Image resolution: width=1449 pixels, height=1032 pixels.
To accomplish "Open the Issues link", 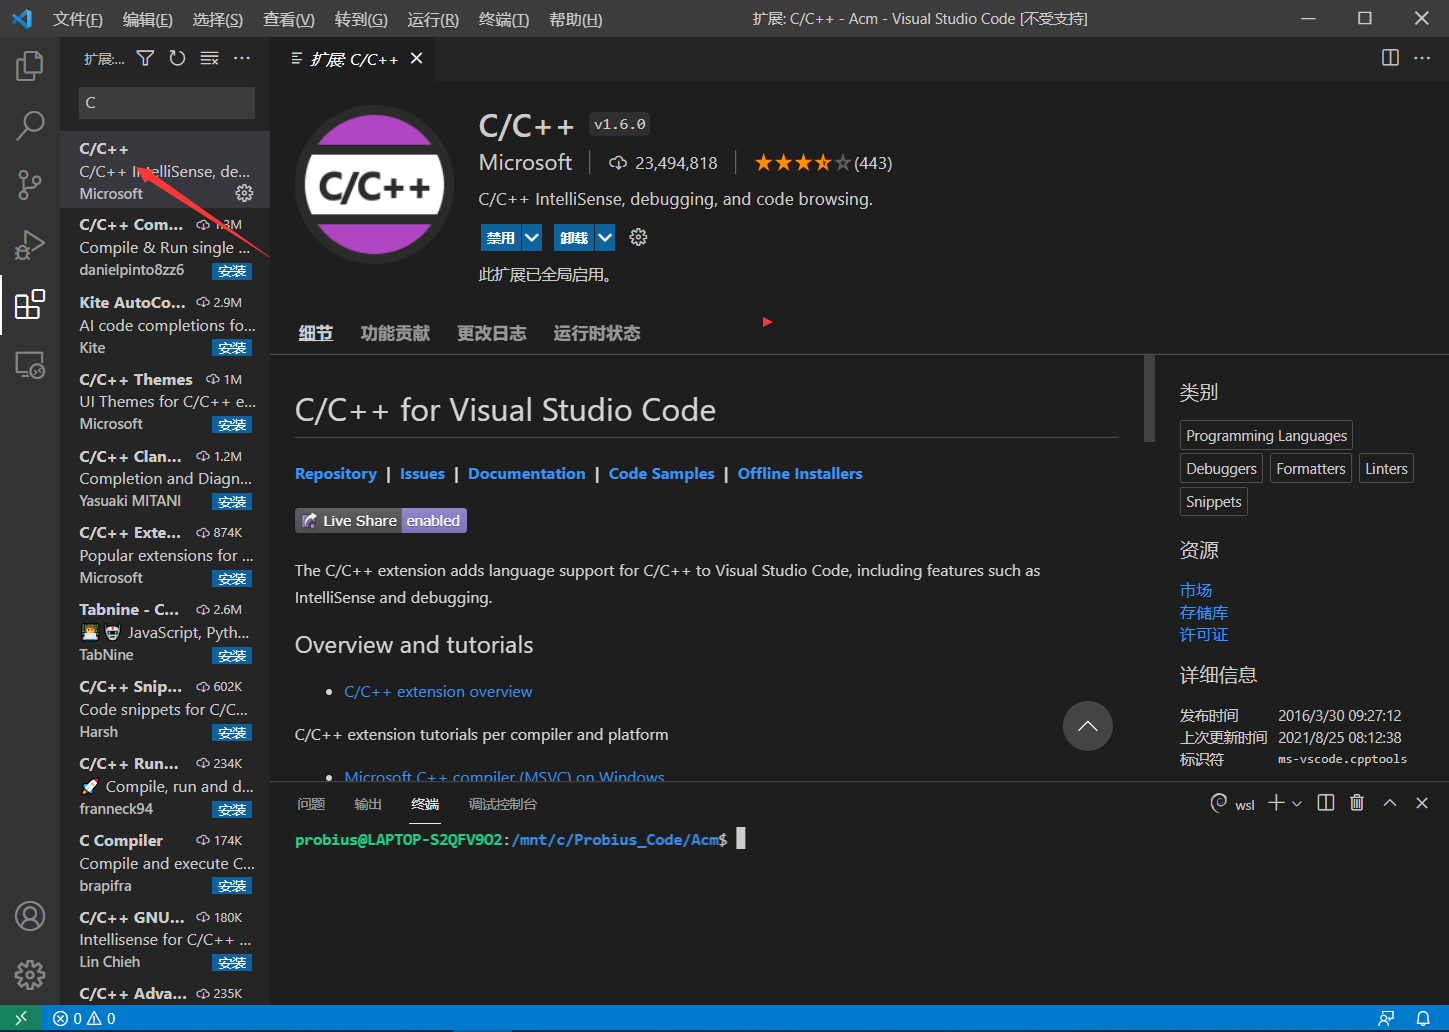I will click(422, 474).
